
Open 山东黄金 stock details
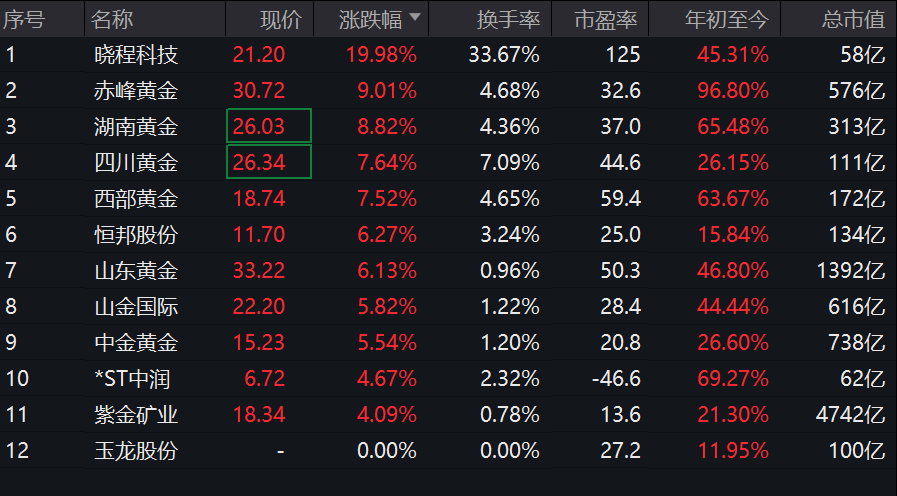click(x=135, y=270)
